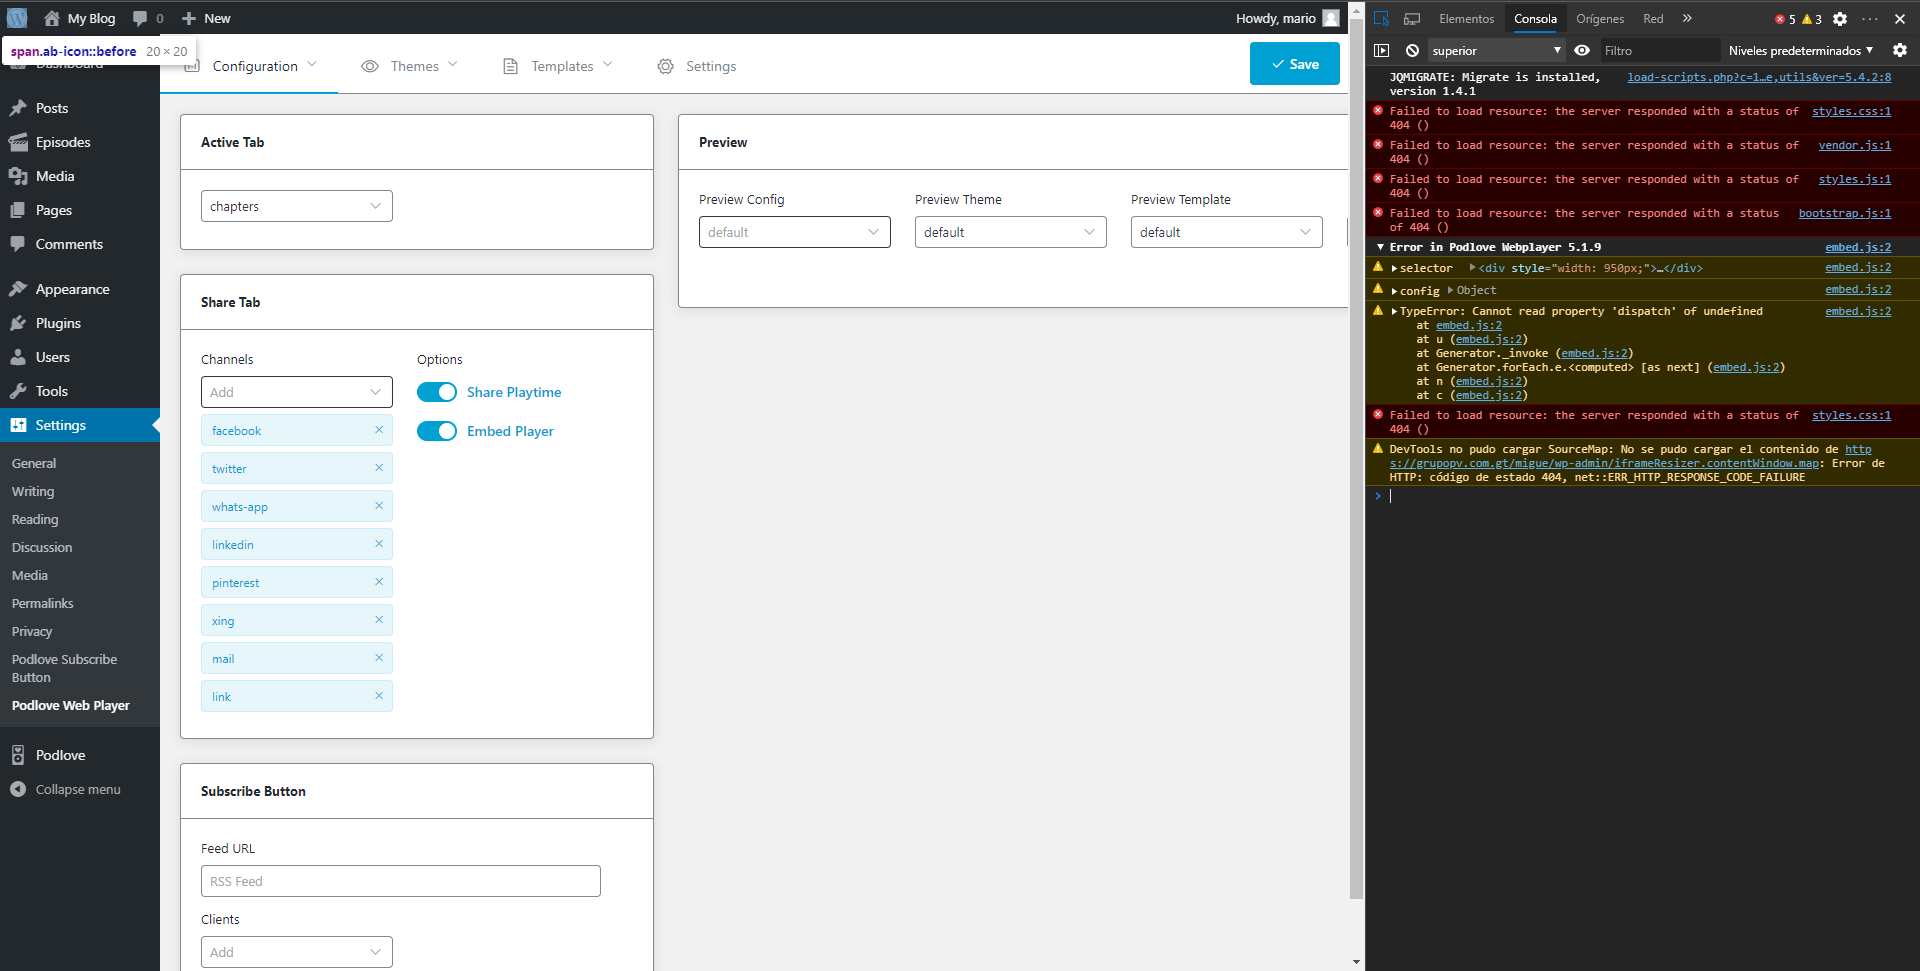This screenshot has width=1920, height=971.
Task: Activate DevTools inspect element icon
Action: [x=1382, y=18]
